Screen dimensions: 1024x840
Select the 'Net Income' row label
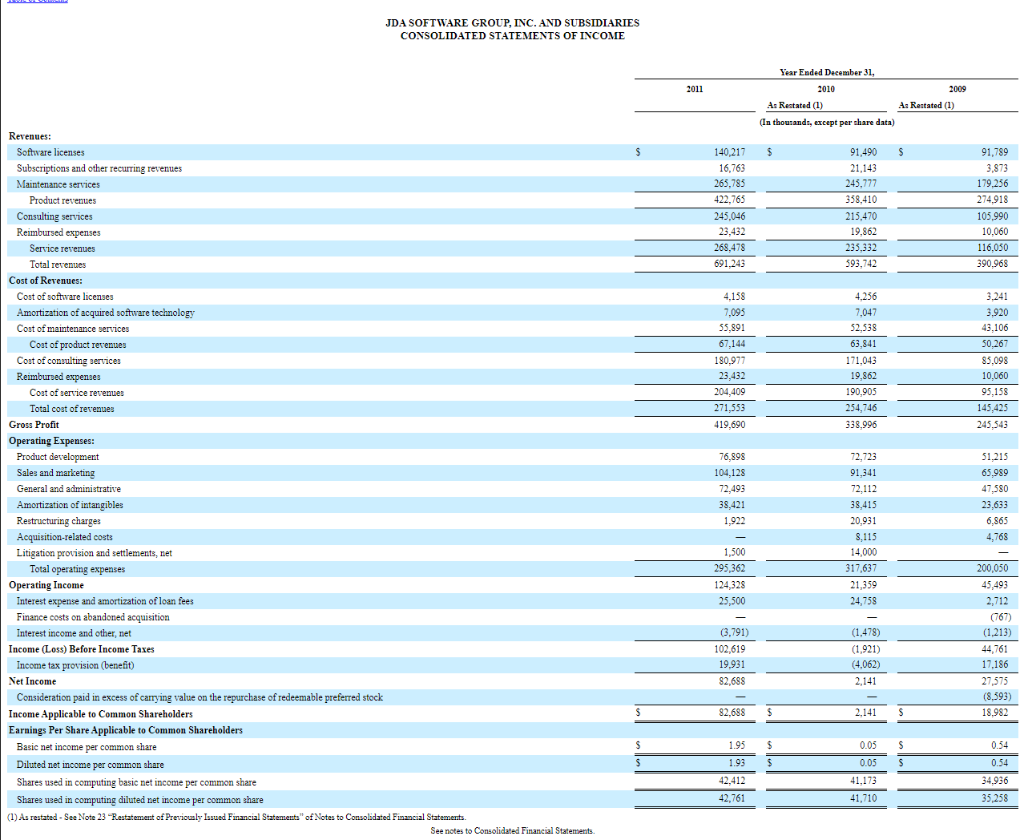pos(33,681)
